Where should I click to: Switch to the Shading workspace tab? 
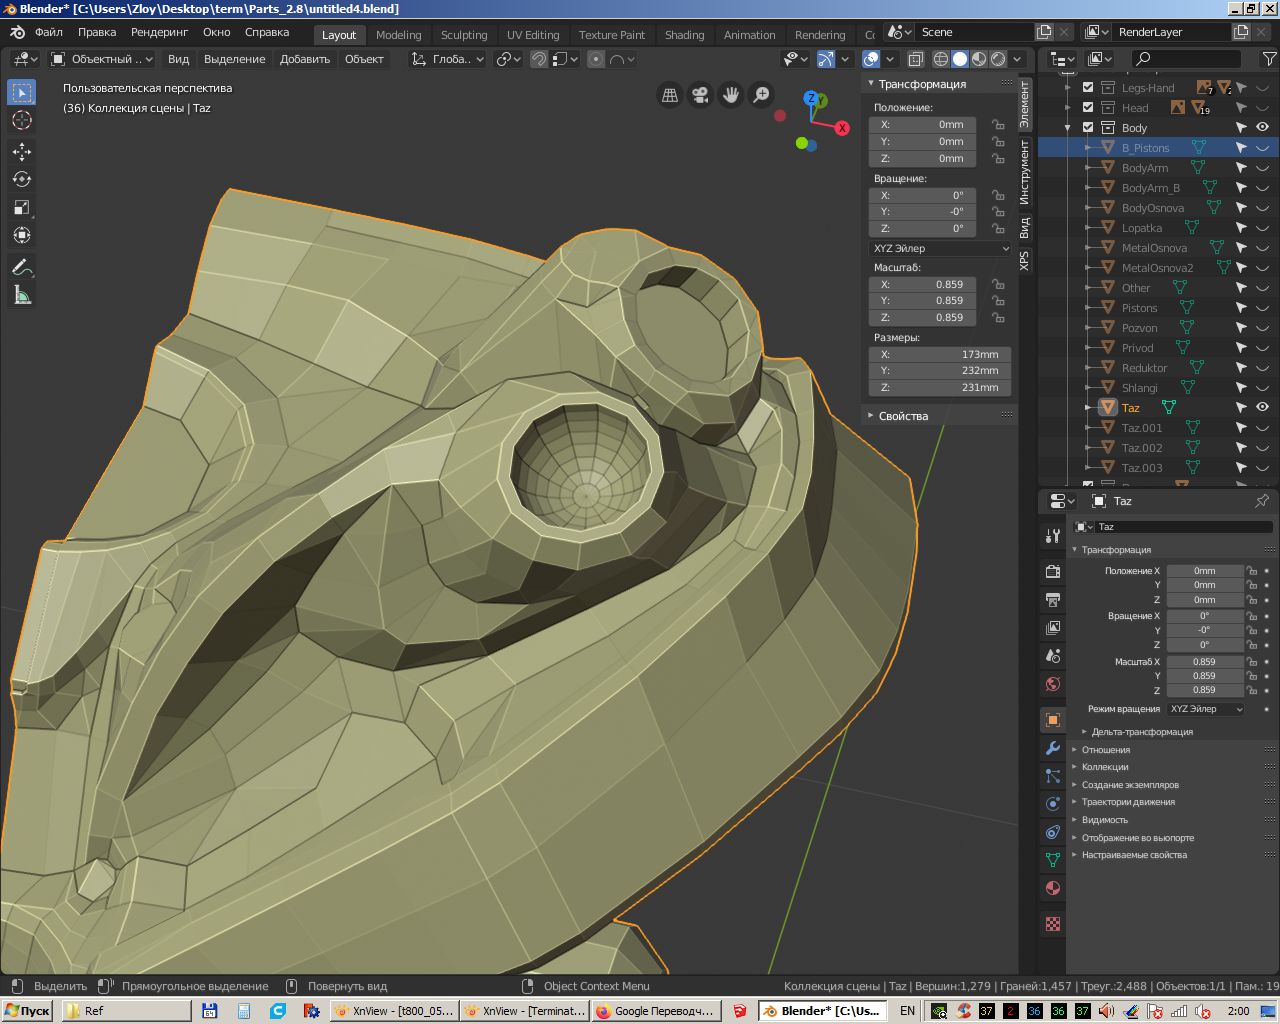point(684,34)
